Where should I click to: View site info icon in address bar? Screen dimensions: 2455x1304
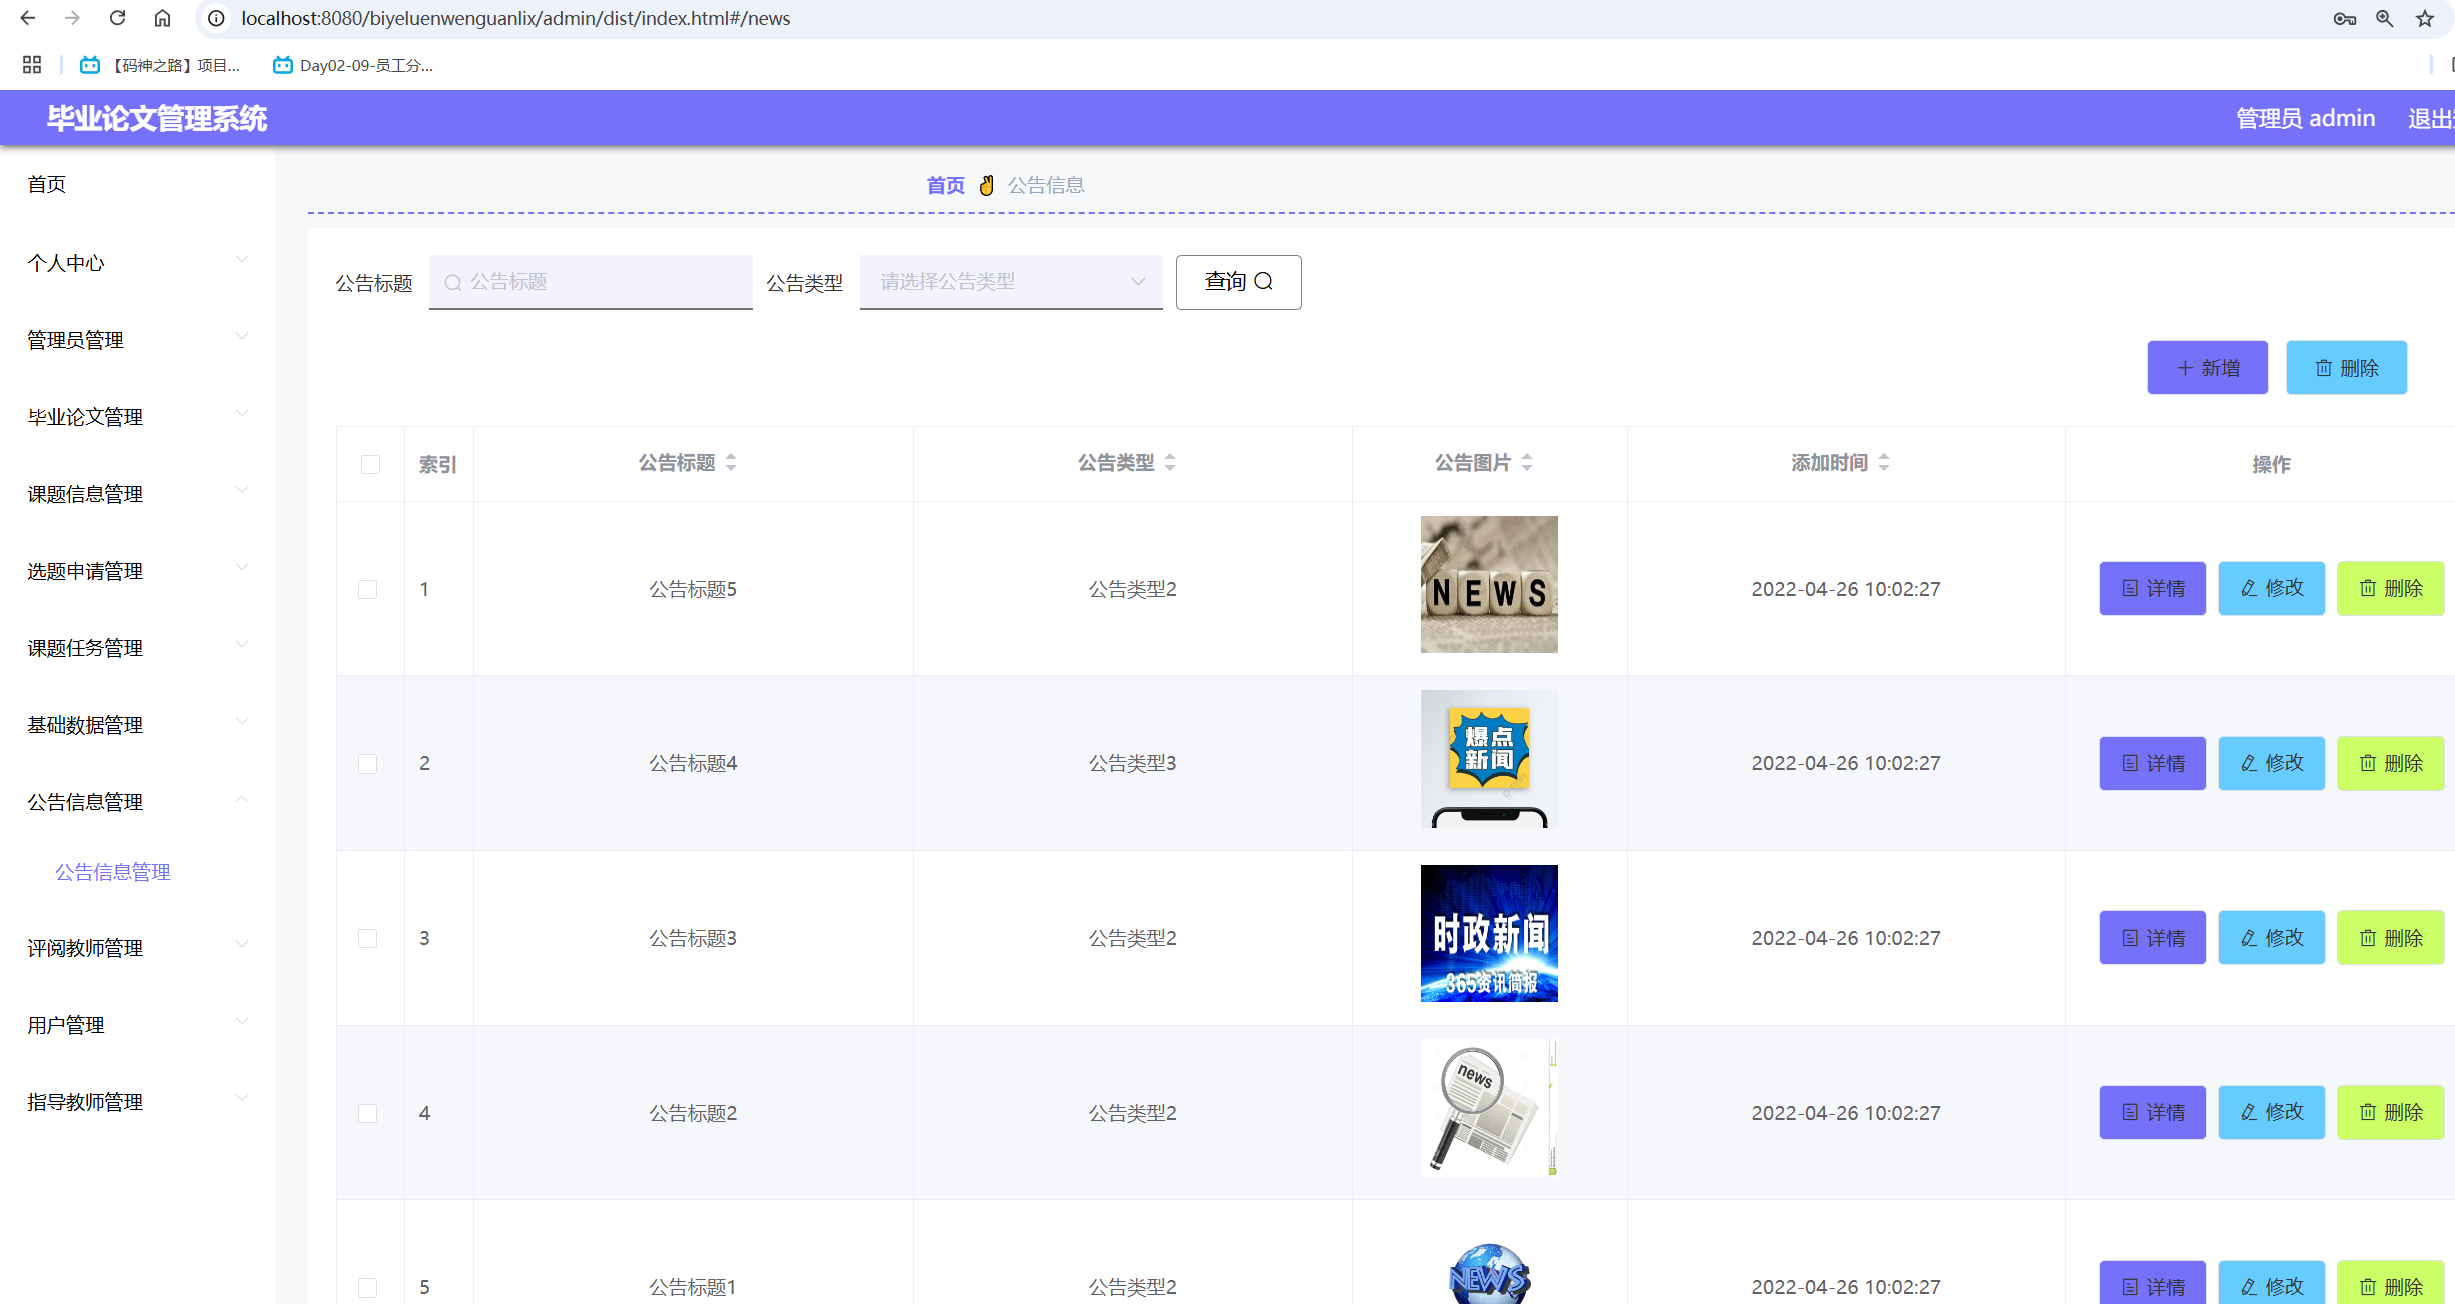click(216, 18)
